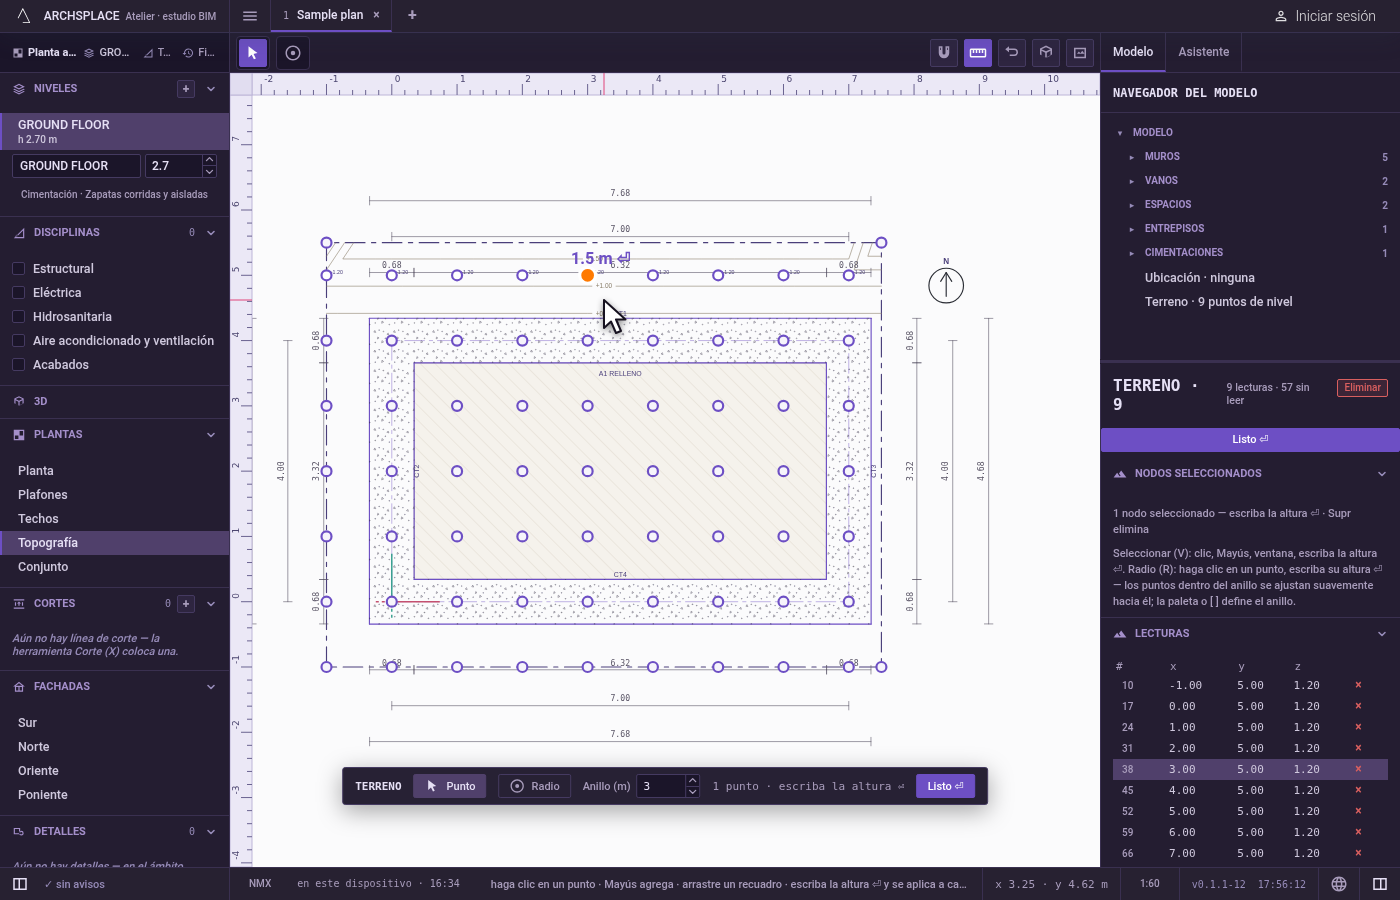1400x900 pixels.
Task: Add a new plan tab with plus
Action: click(x=412, y=15)
